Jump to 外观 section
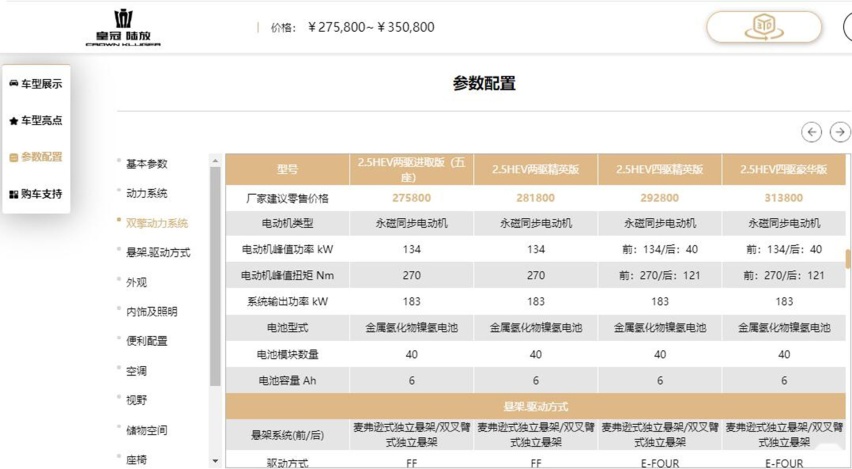This screenshot has width=852, height=469. click(x=136, y=282)
